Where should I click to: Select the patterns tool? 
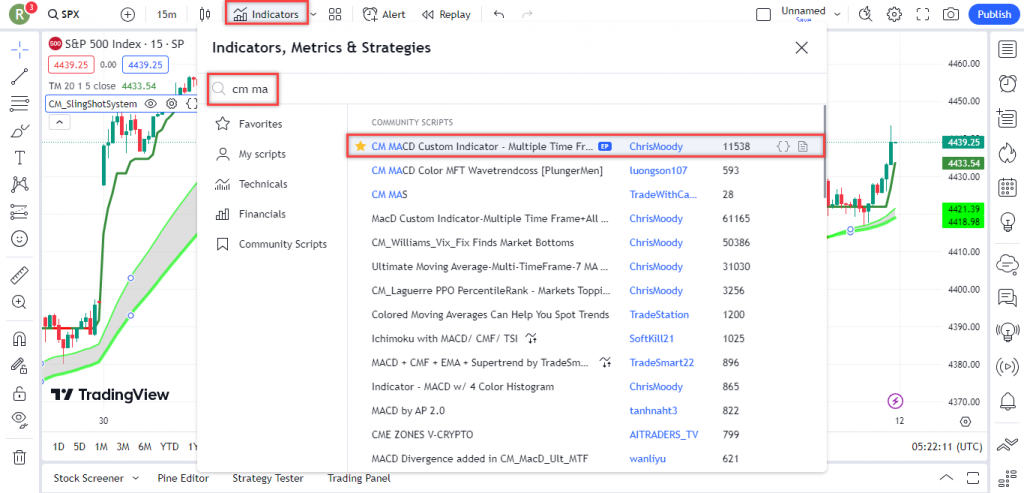point(20,185)
